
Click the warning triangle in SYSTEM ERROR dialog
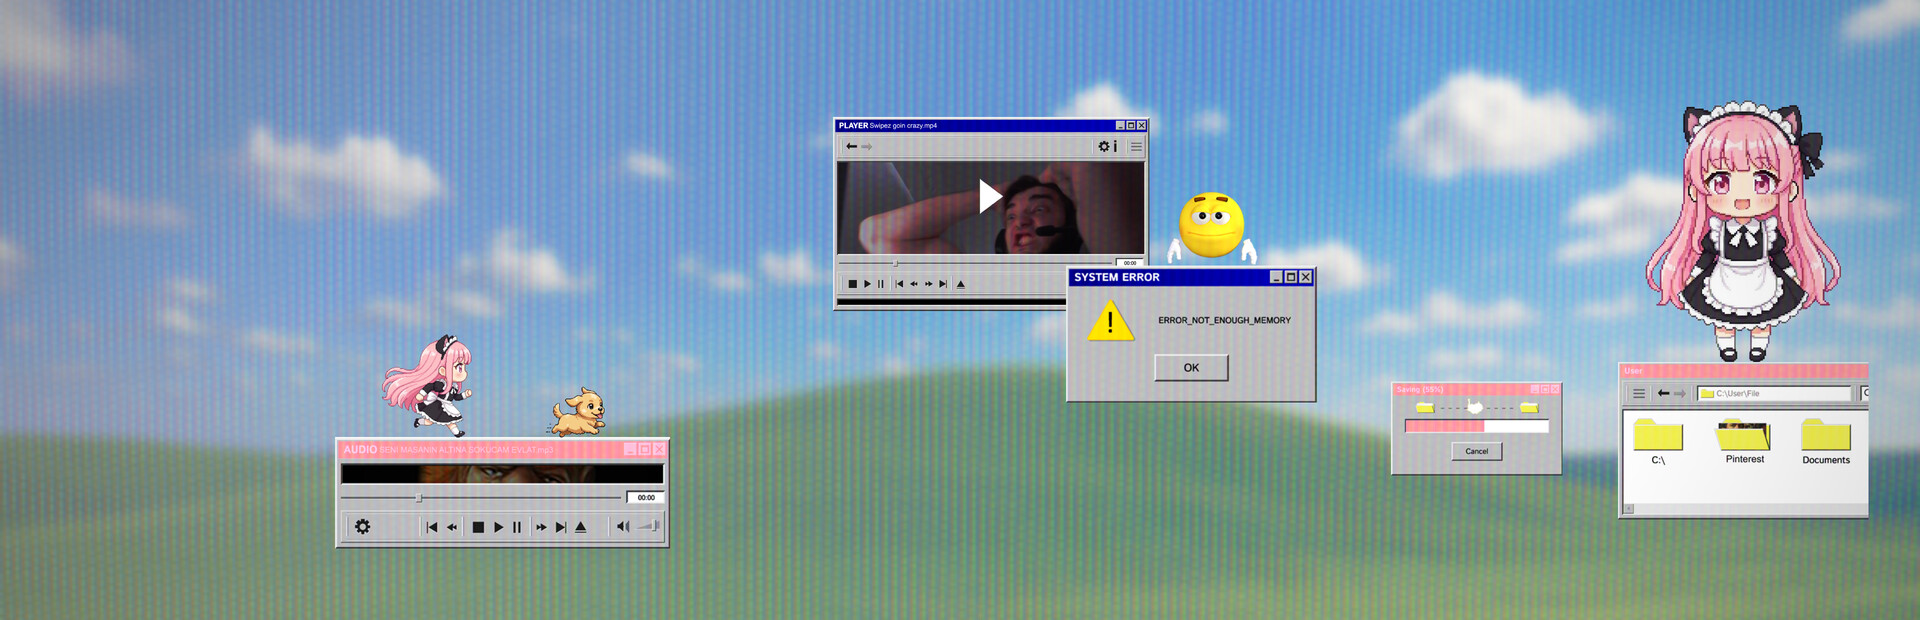coord(1111,322)
